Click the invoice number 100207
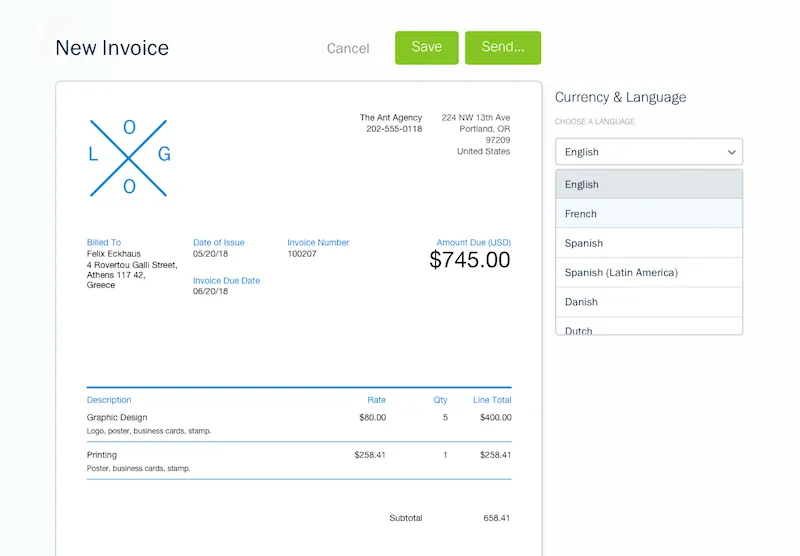 tap(302, 253)
